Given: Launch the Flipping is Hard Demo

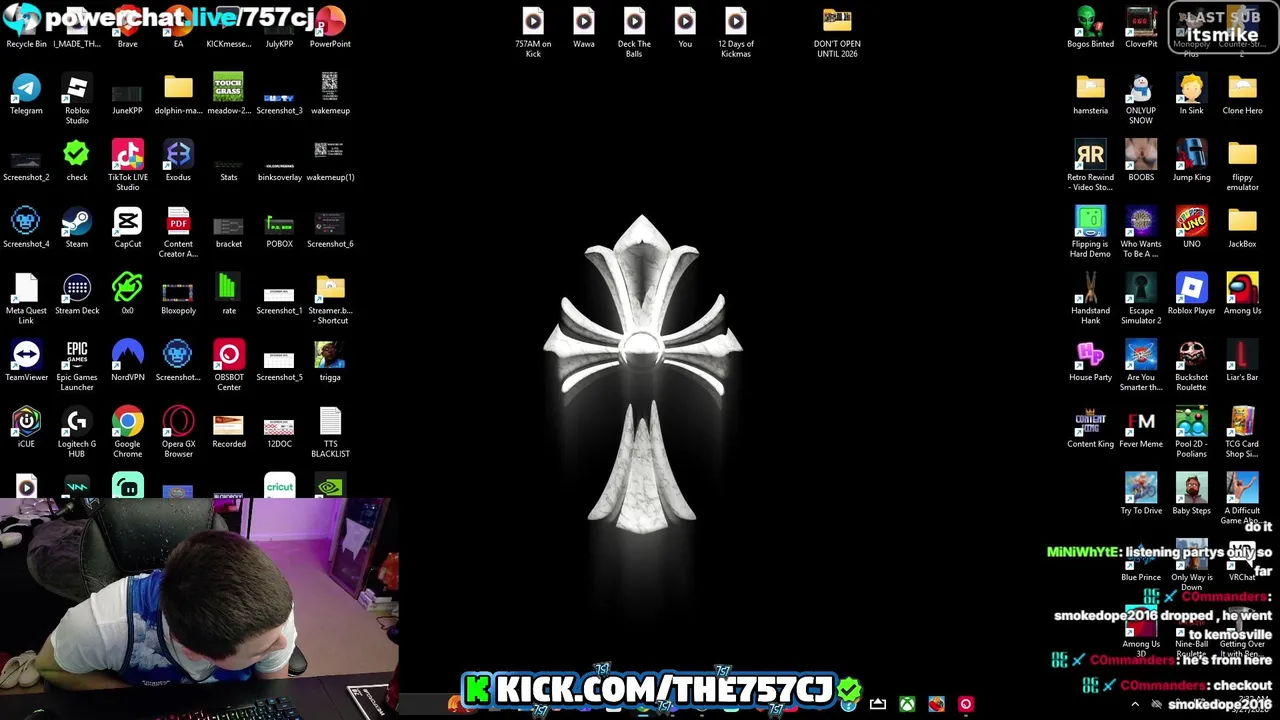Looking at the screenshot, I should pos(1090,233).
